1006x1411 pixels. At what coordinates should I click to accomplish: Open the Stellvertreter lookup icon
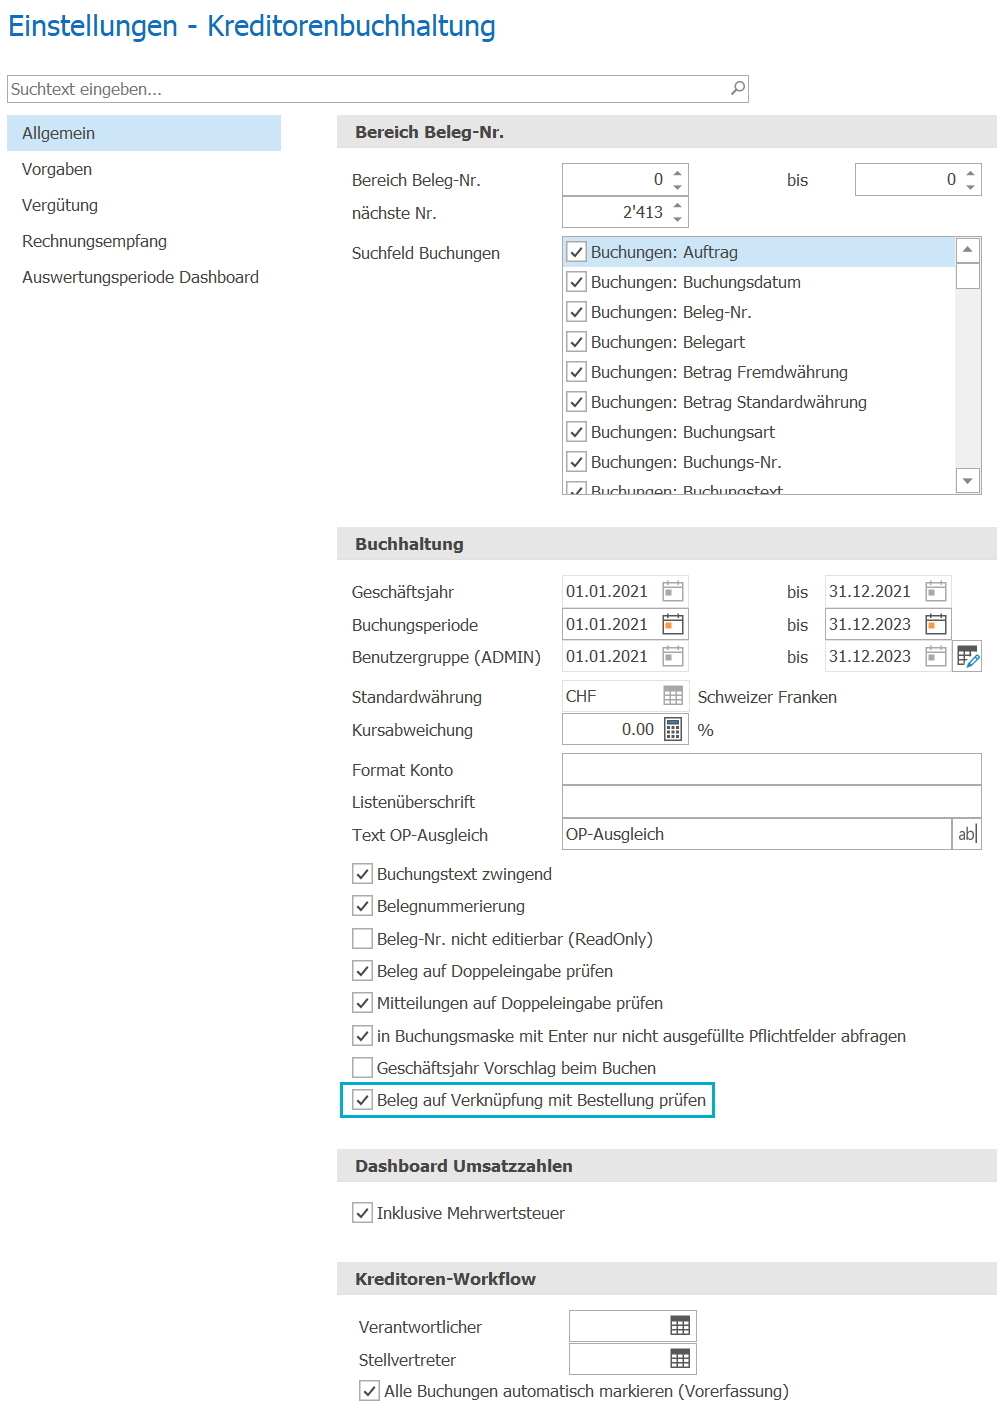[x=680, y=1359]
